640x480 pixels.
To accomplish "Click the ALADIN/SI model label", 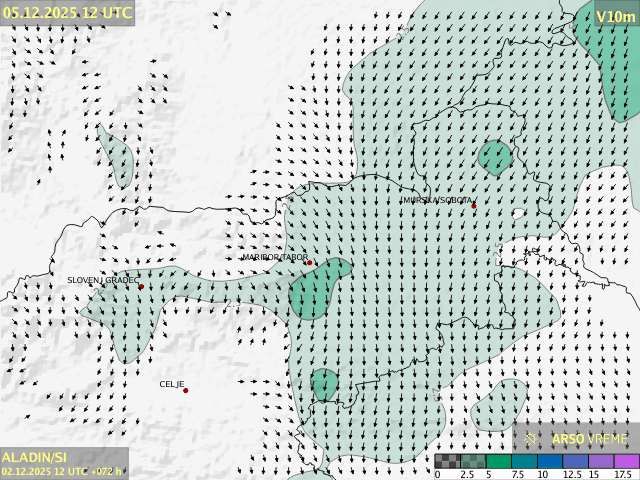I will pos(34,457).
